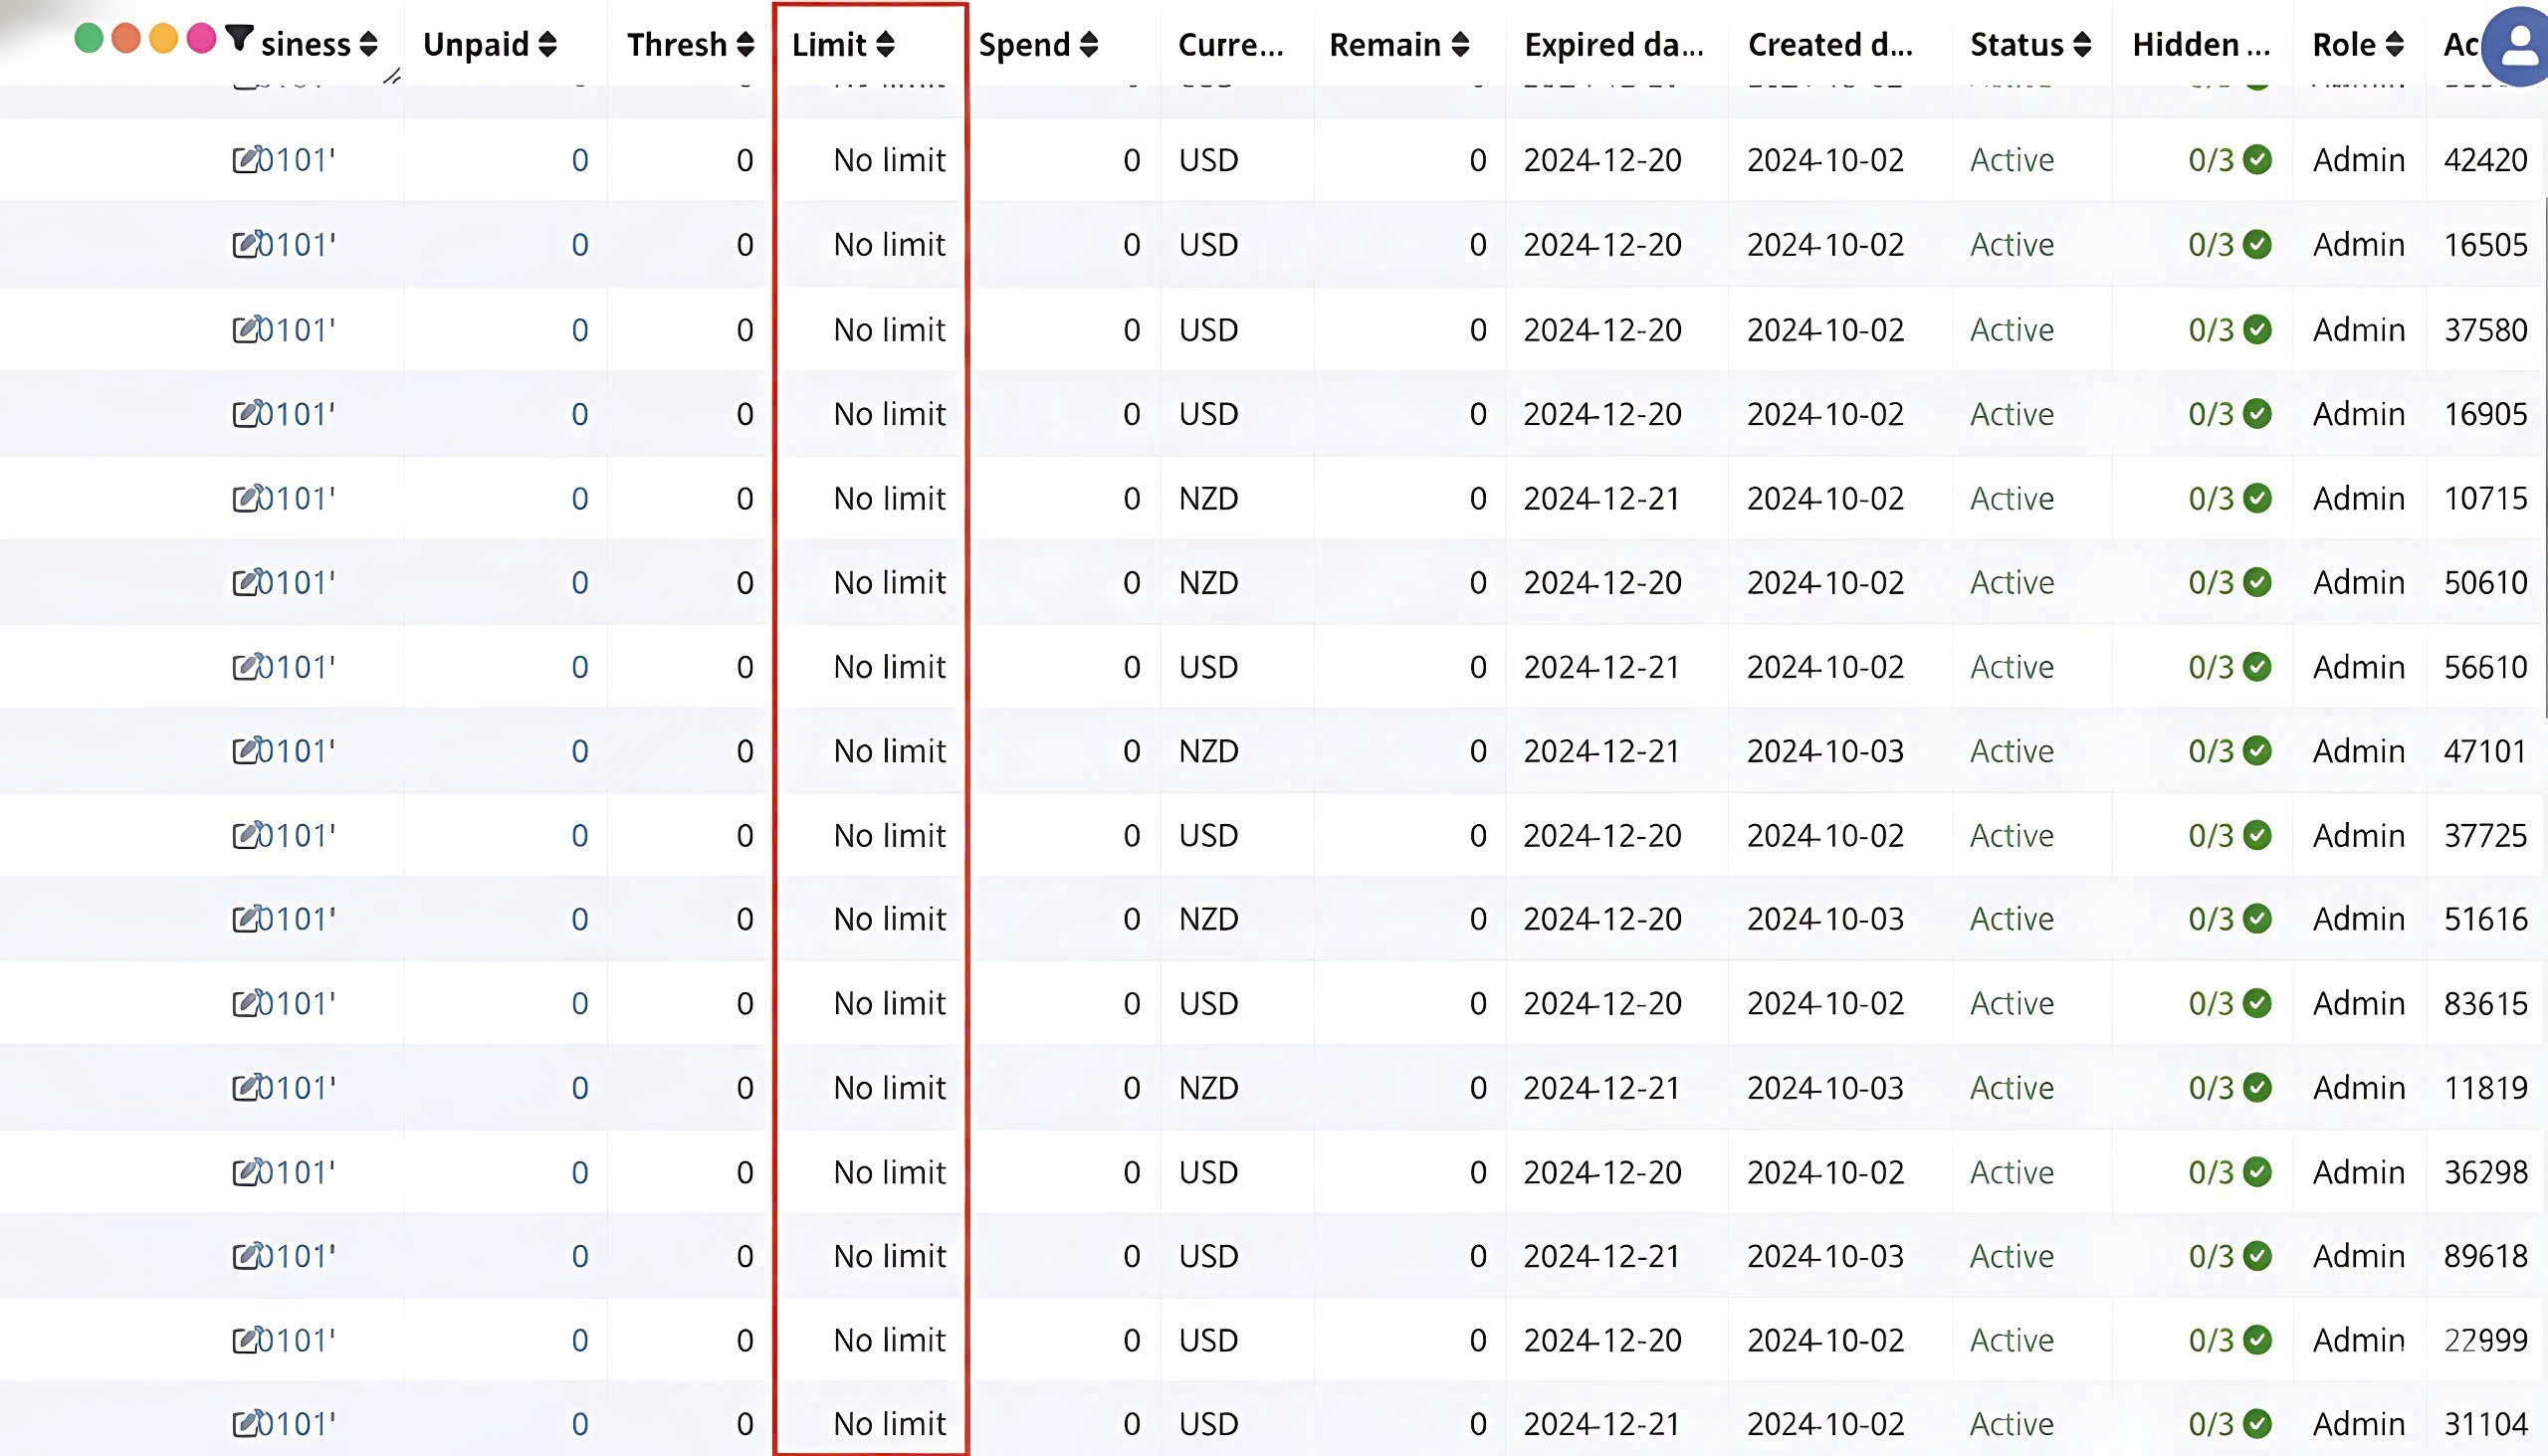Sort the table by Remain column
The height and width of the screenshot is (1456, 2548).
pos(1460,44)
